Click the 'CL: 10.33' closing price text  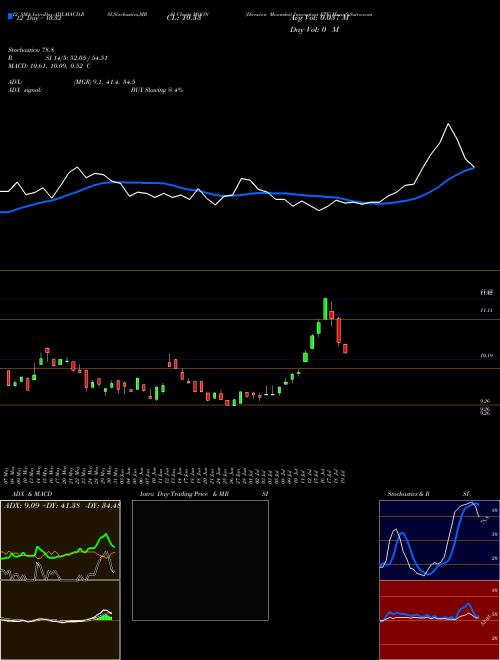tap(184, 18)
